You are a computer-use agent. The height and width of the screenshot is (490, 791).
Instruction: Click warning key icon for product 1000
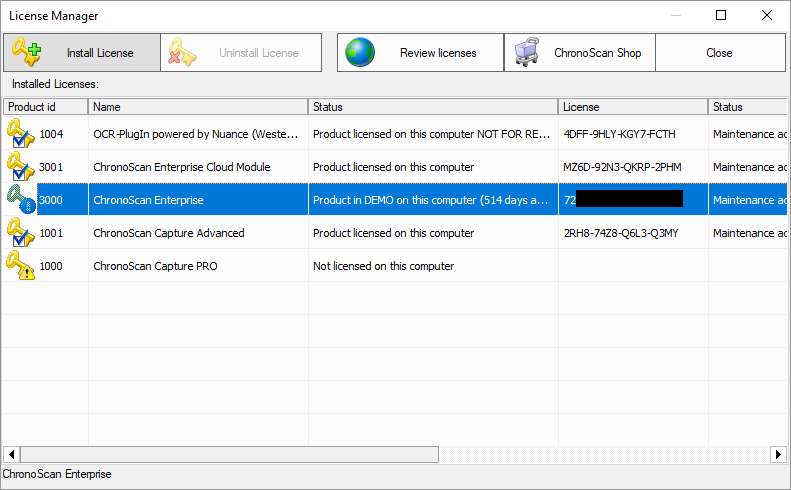(21, 265)
